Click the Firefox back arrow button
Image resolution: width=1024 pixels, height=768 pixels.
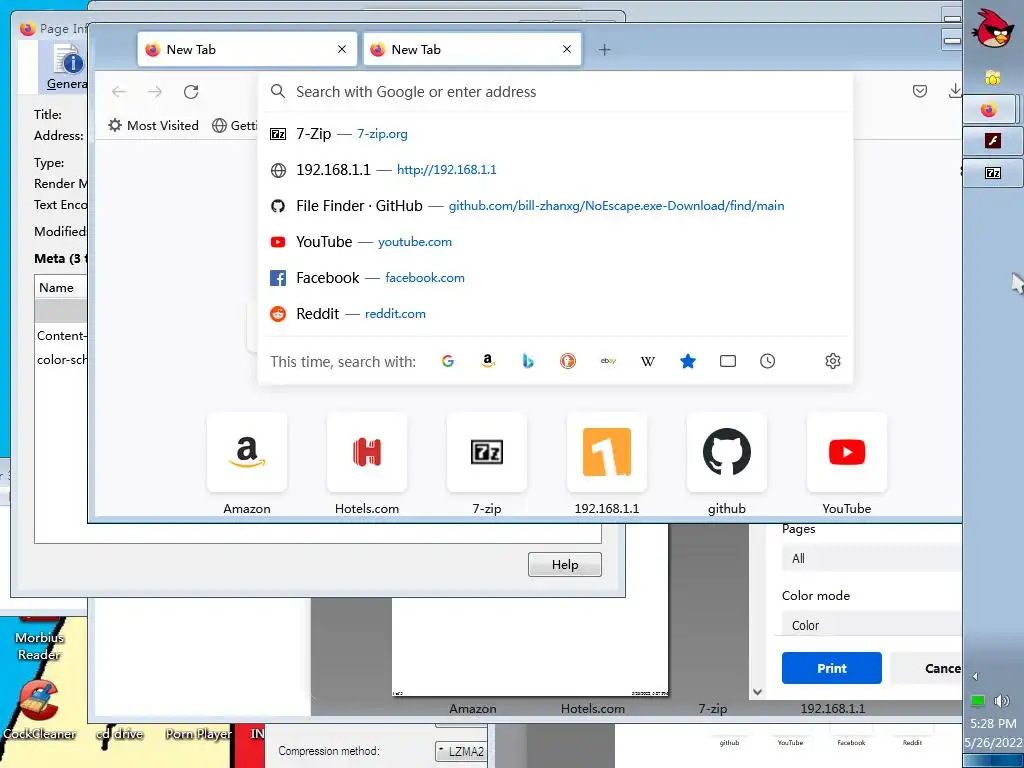click(119, 92)
